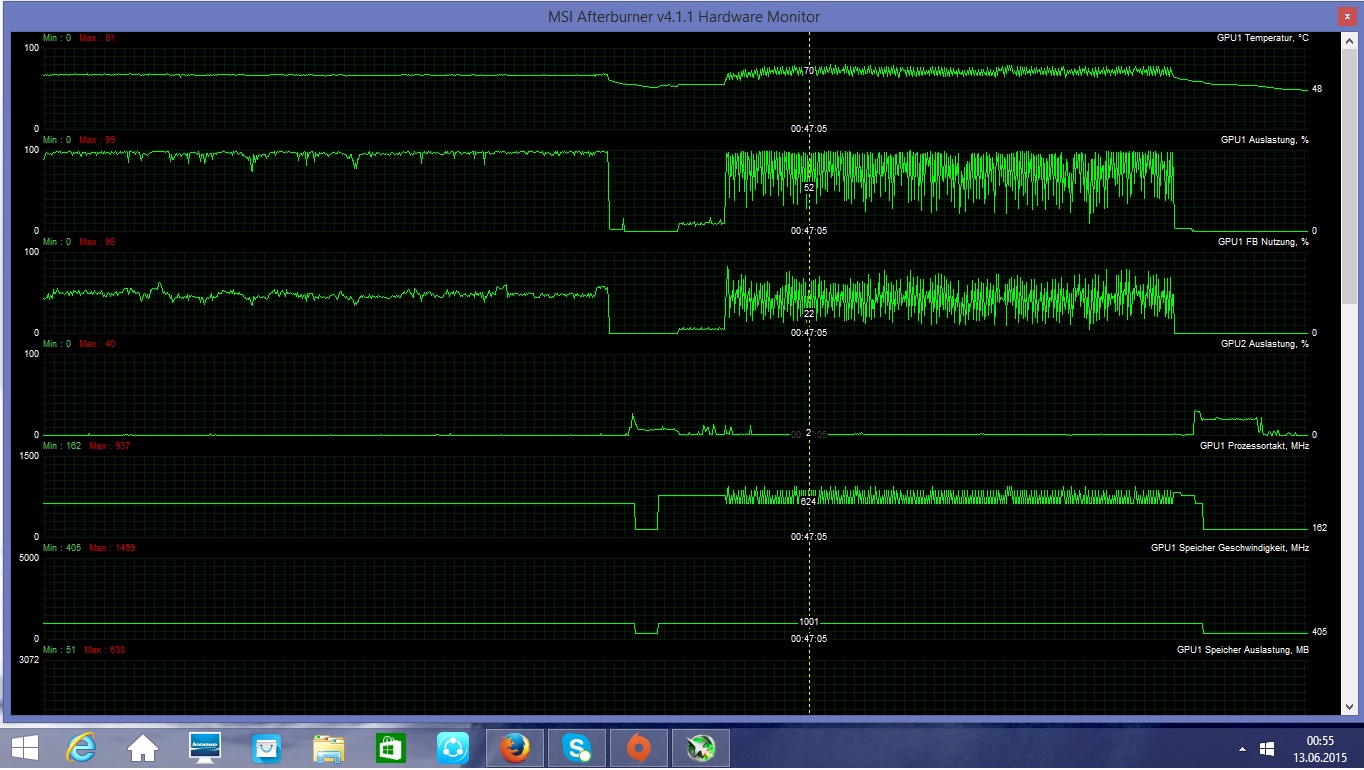This screenshot has height=770, width=1364.
Task: Open the clock showing 00:55
Action: pos(1321,740)
